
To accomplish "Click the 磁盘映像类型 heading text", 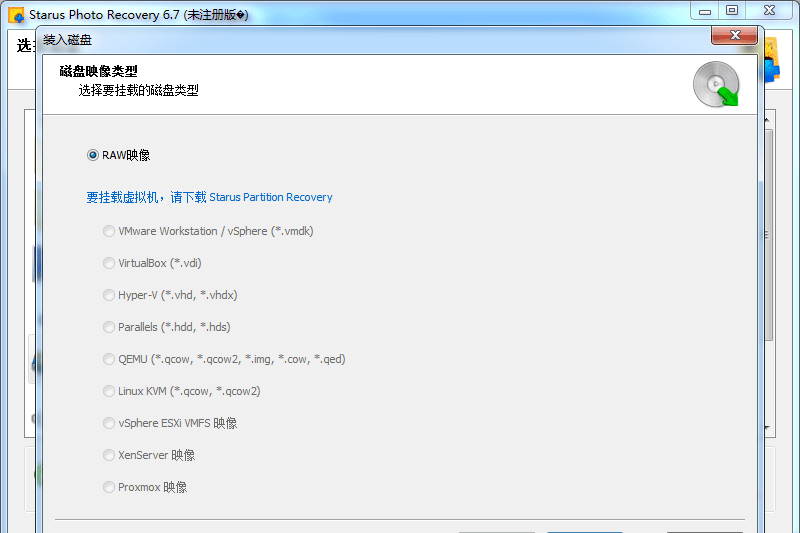I will click(98, 71).
